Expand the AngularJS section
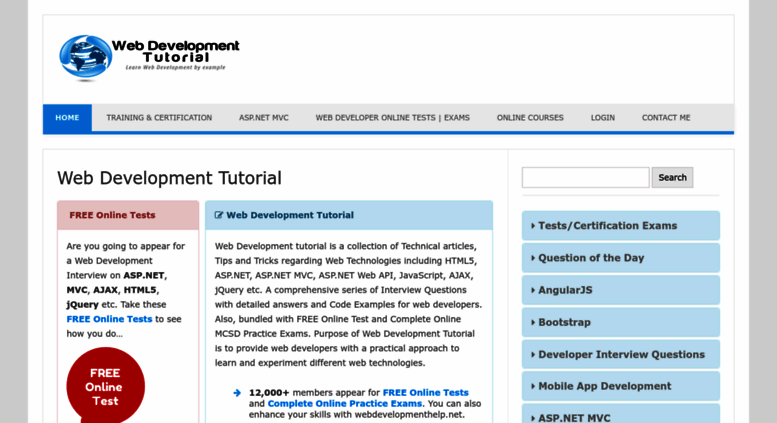This screenshot has width=777, height=423. [620, 290]
